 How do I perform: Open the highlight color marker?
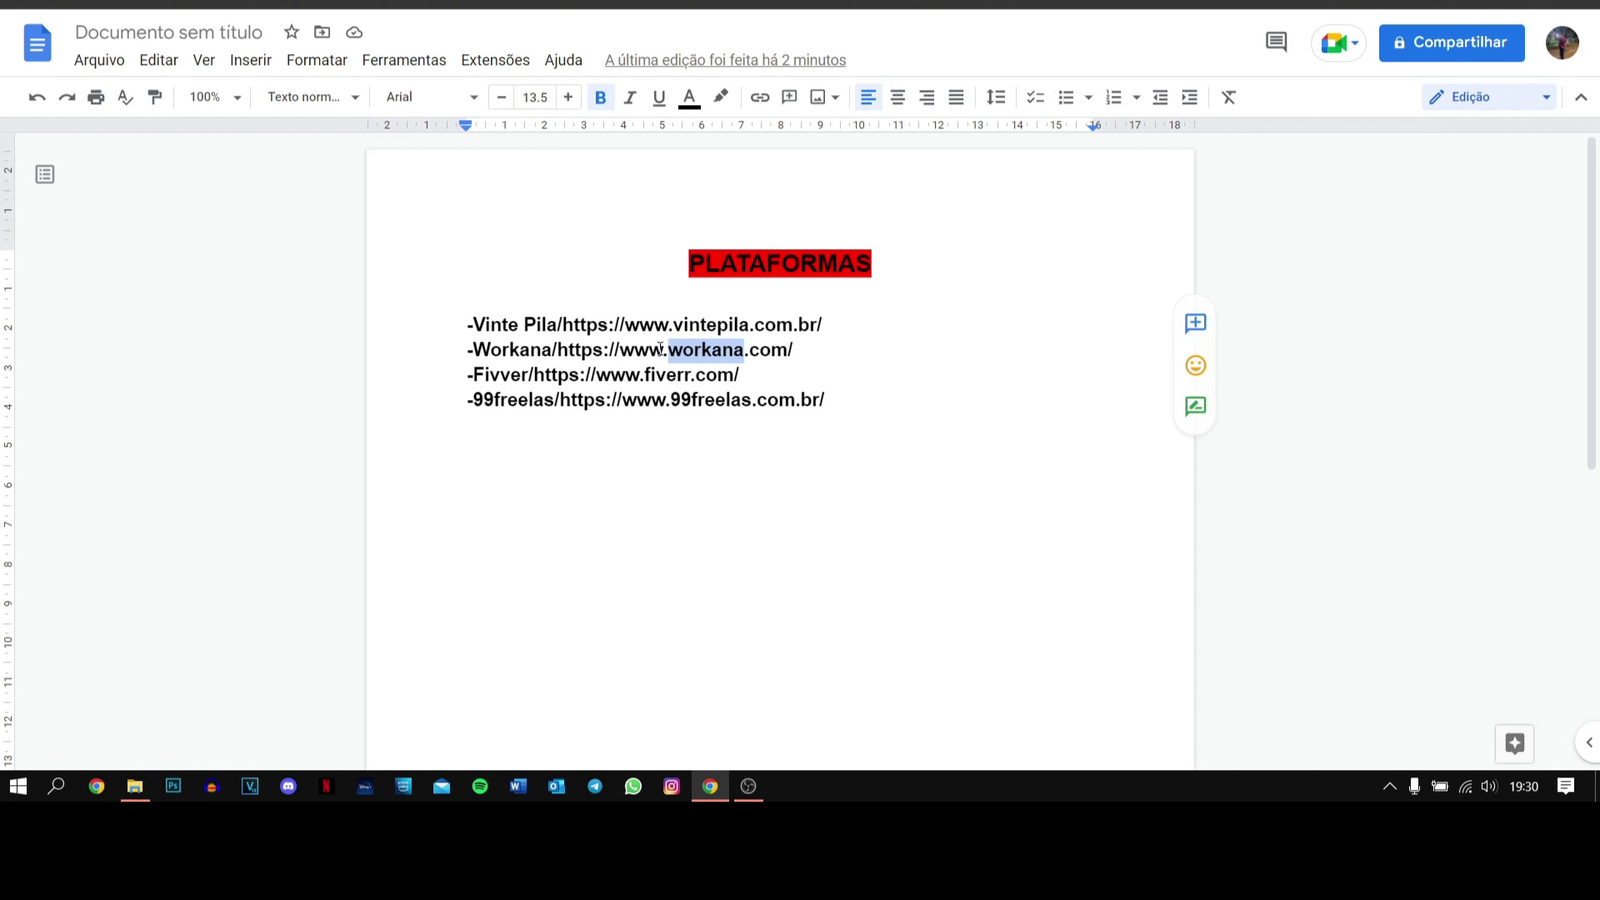click(720, 97)
